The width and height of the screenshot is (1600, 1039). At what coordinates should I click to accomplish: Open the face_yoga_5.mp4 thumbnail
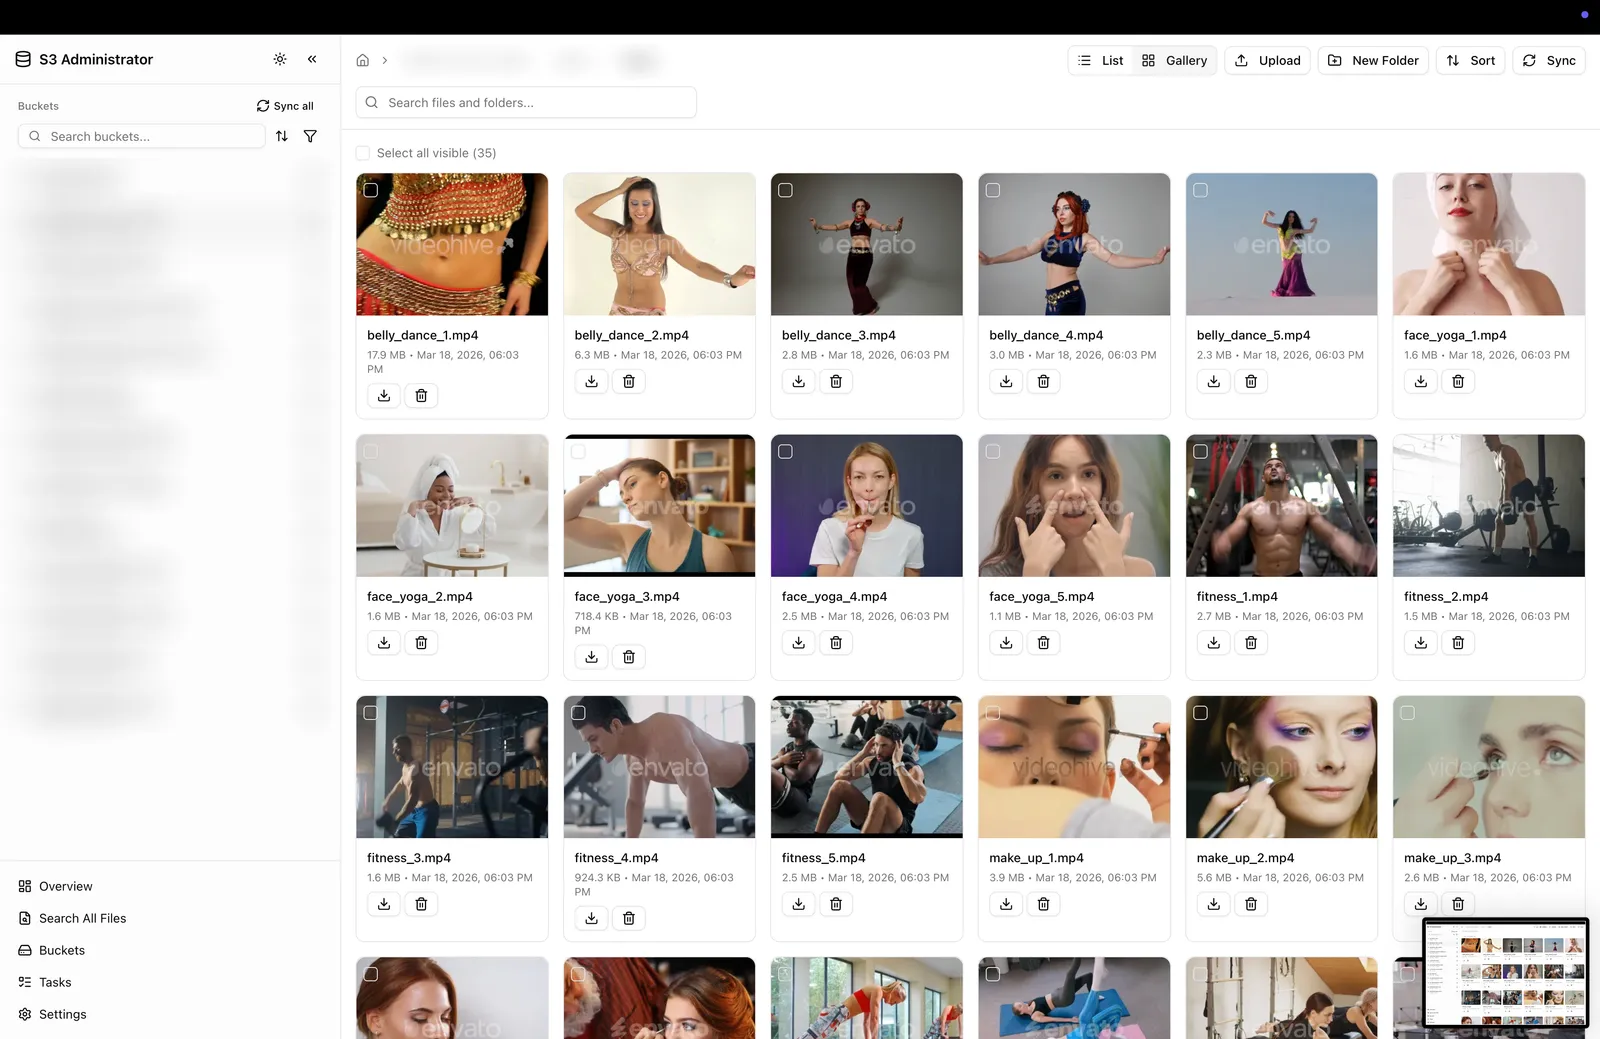(1074, 505)
